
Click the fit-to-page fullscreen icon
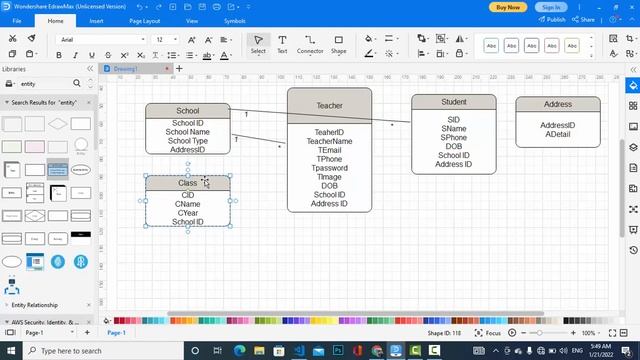pos(612,333)
